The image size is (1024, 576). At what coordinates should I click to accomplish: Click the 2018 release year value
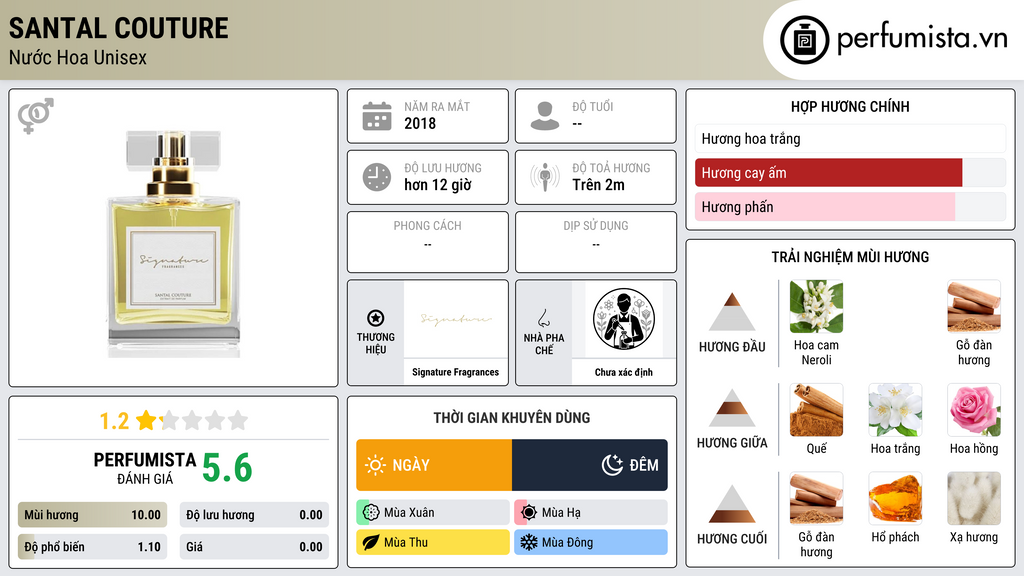point(420,123)
